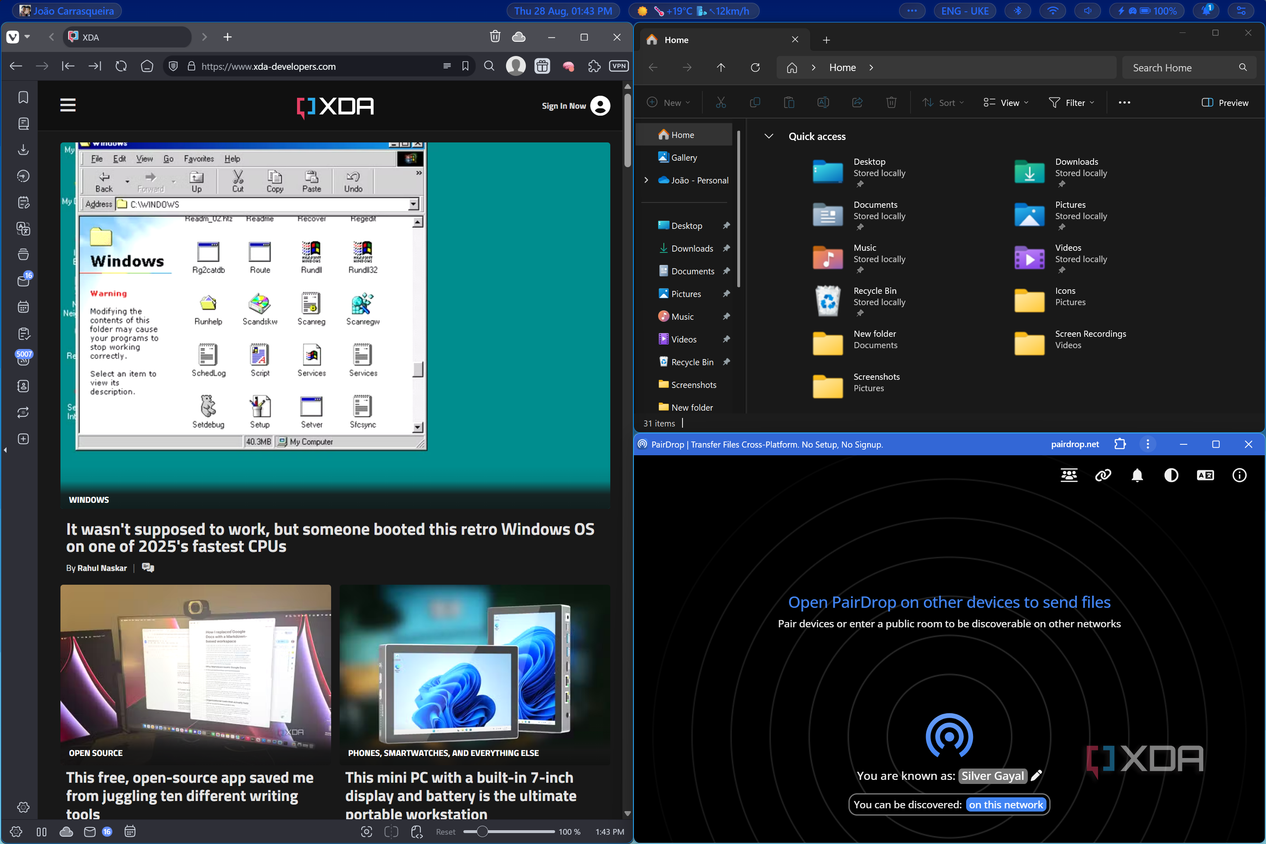Click Sign In Now on XDA

pos(575,106)
